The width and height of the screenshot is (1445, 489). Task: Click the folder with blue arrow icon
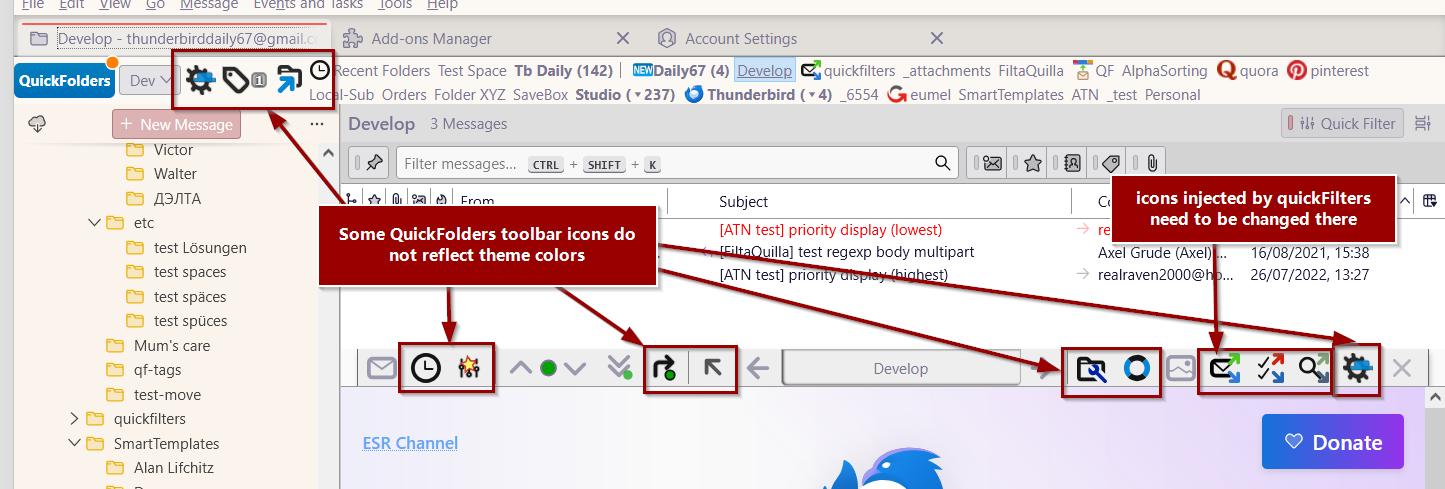[290, 80]
